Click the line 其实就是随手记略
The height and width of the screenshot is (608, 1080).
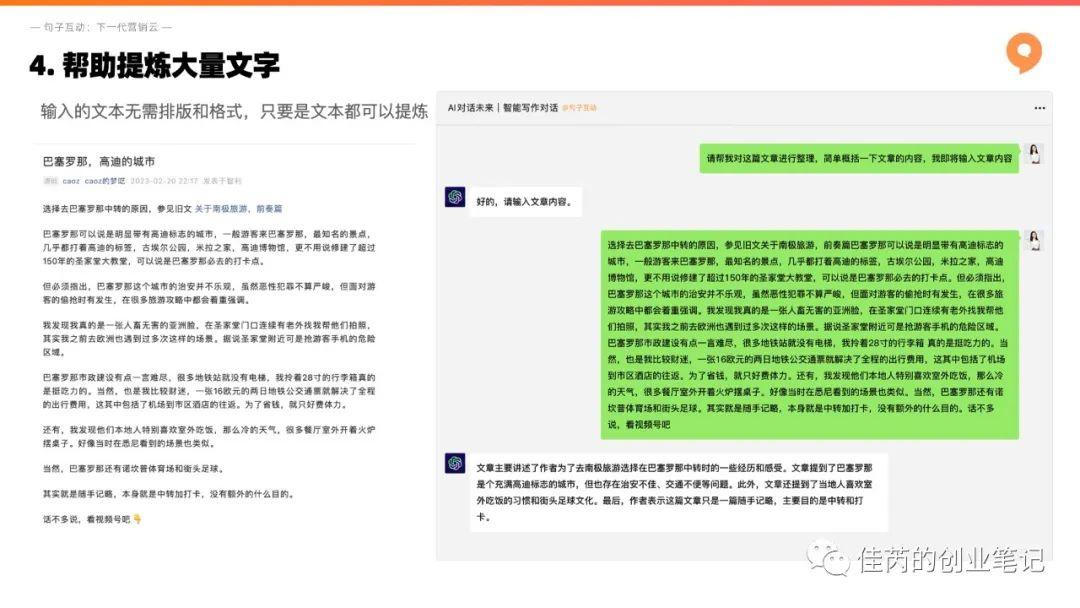coord(168,494)
